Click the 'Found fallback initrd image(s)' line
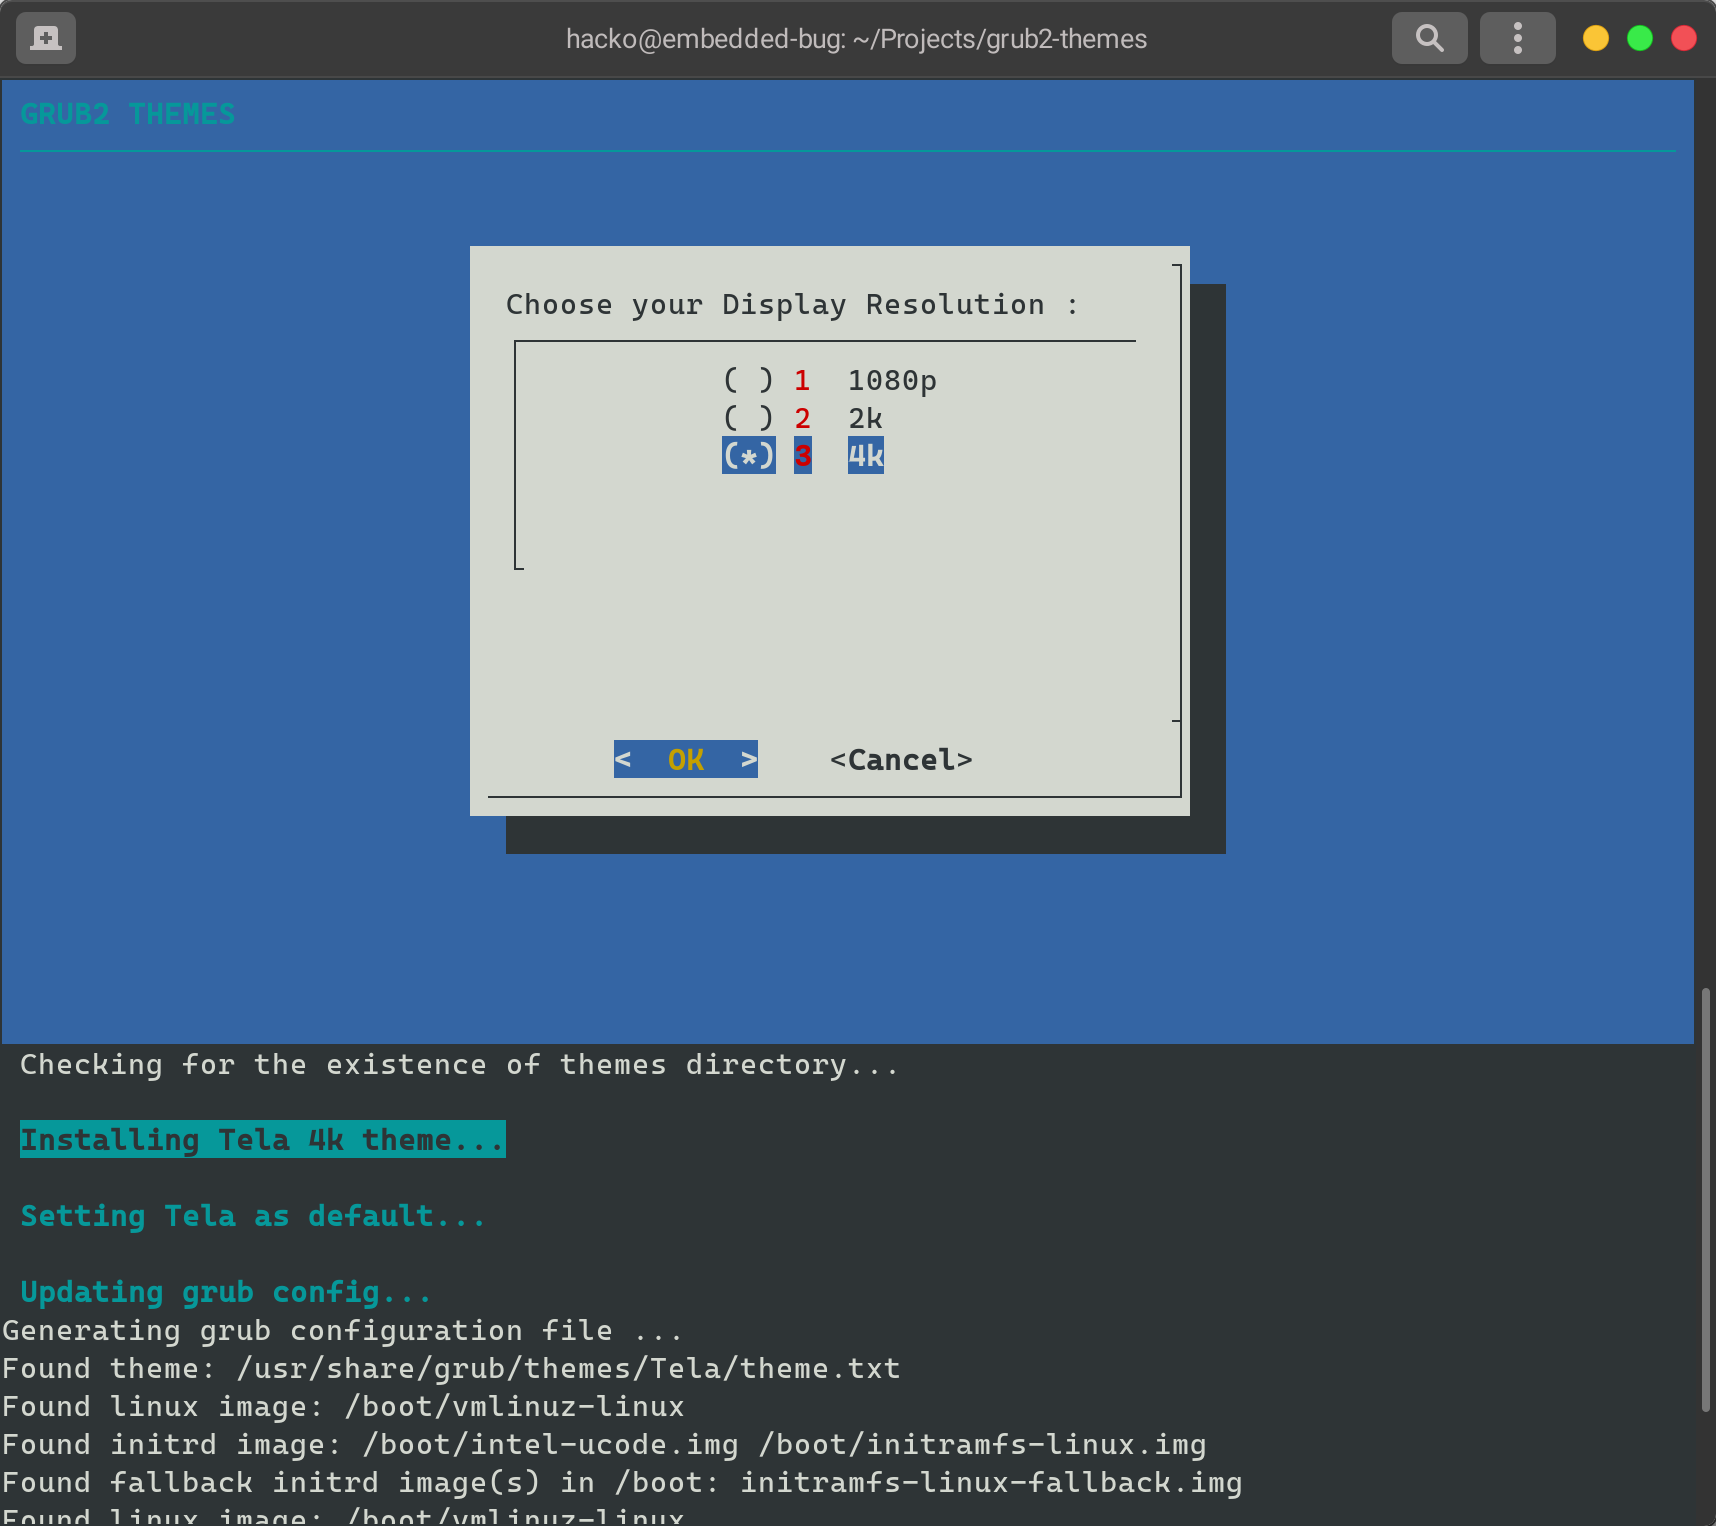Screen dimensions: 1716x1526 (622, 1483)
